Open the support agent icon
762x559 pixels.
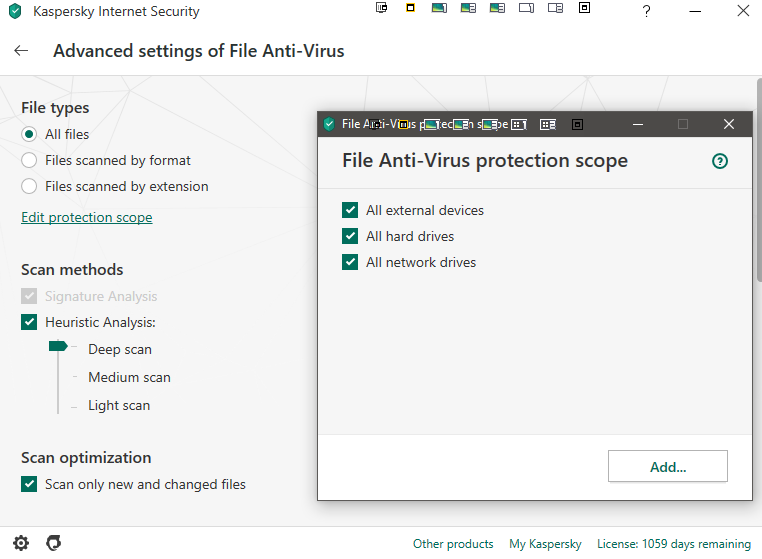[x=54, y=543]
